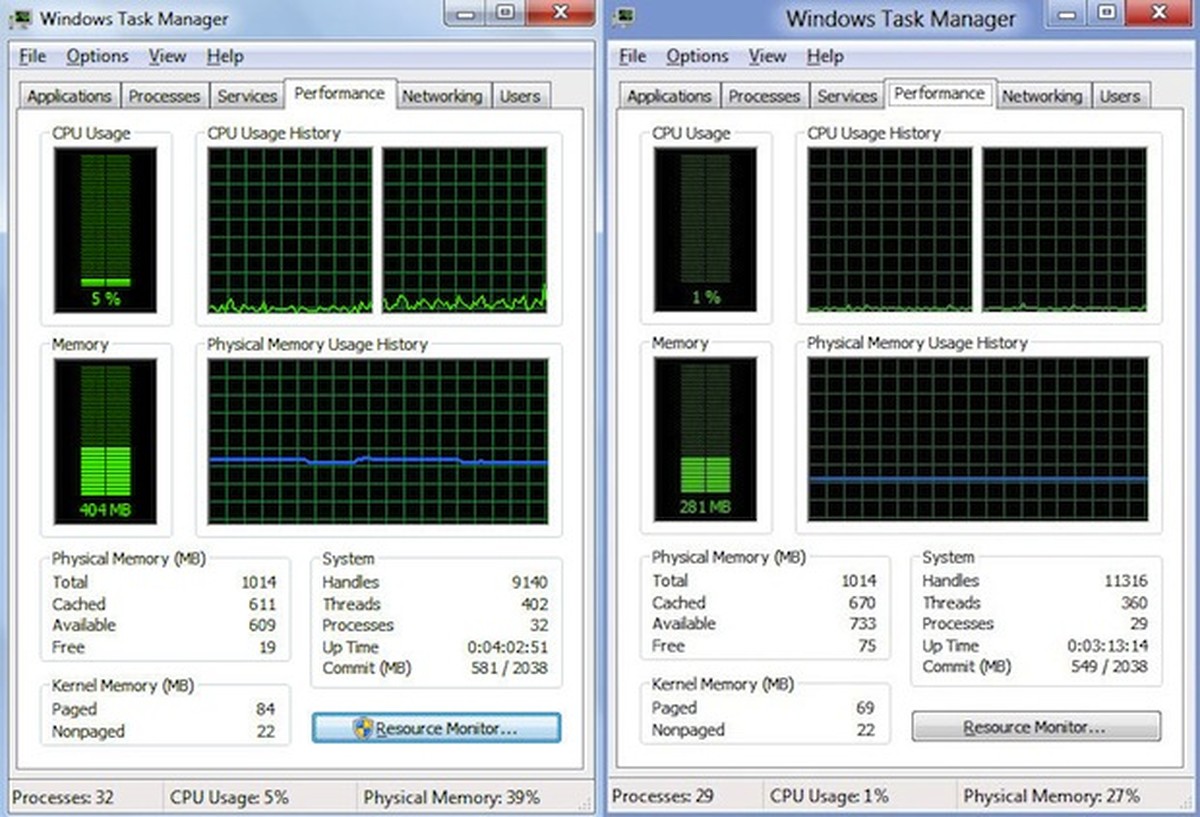1200x817 pixels.
Task: Click Up Time value 0:04:02:51
Action: [x=507, y=647]
